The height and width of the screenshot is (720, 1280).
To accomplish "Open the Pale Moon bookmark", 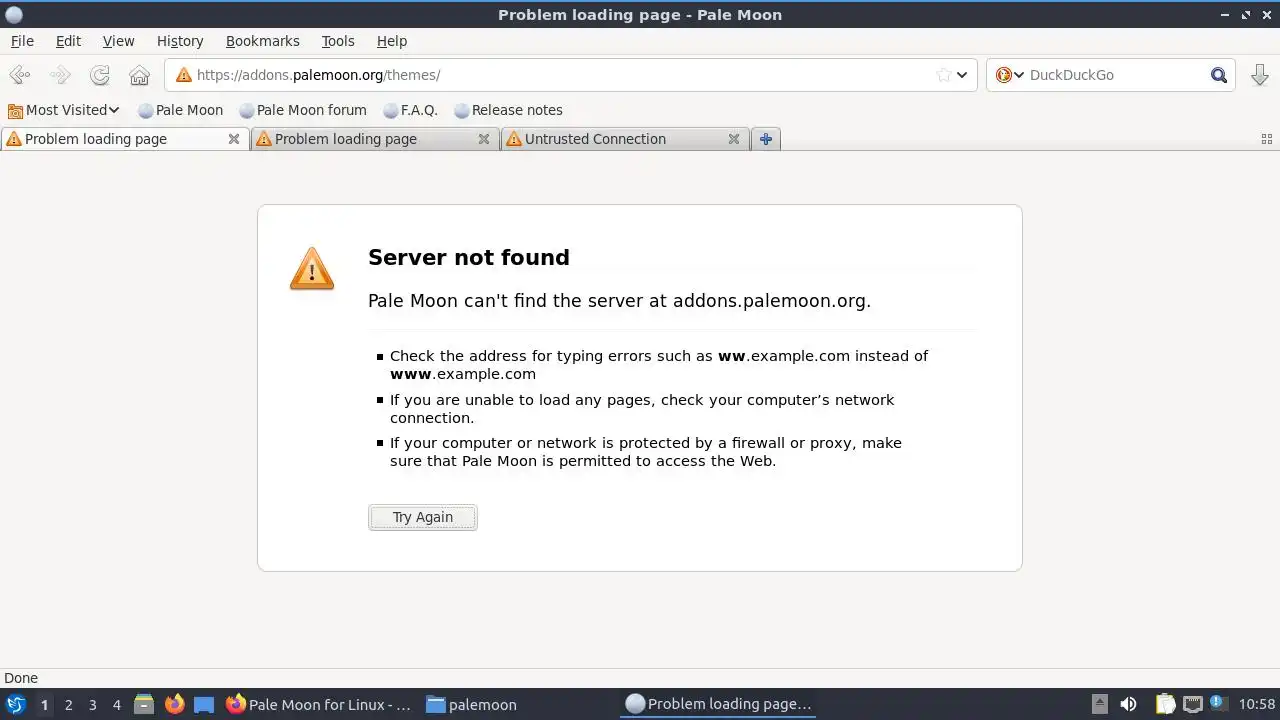I will [180, 110].
